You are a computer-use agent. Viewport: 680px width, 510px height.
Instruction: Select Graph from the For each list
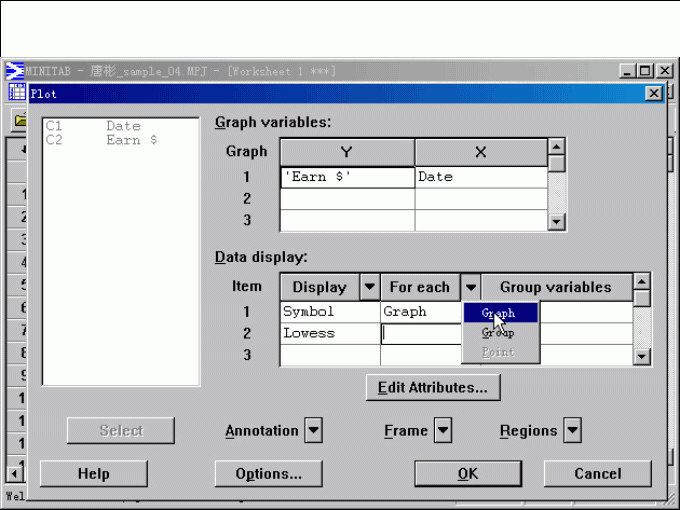pos(500,313)
